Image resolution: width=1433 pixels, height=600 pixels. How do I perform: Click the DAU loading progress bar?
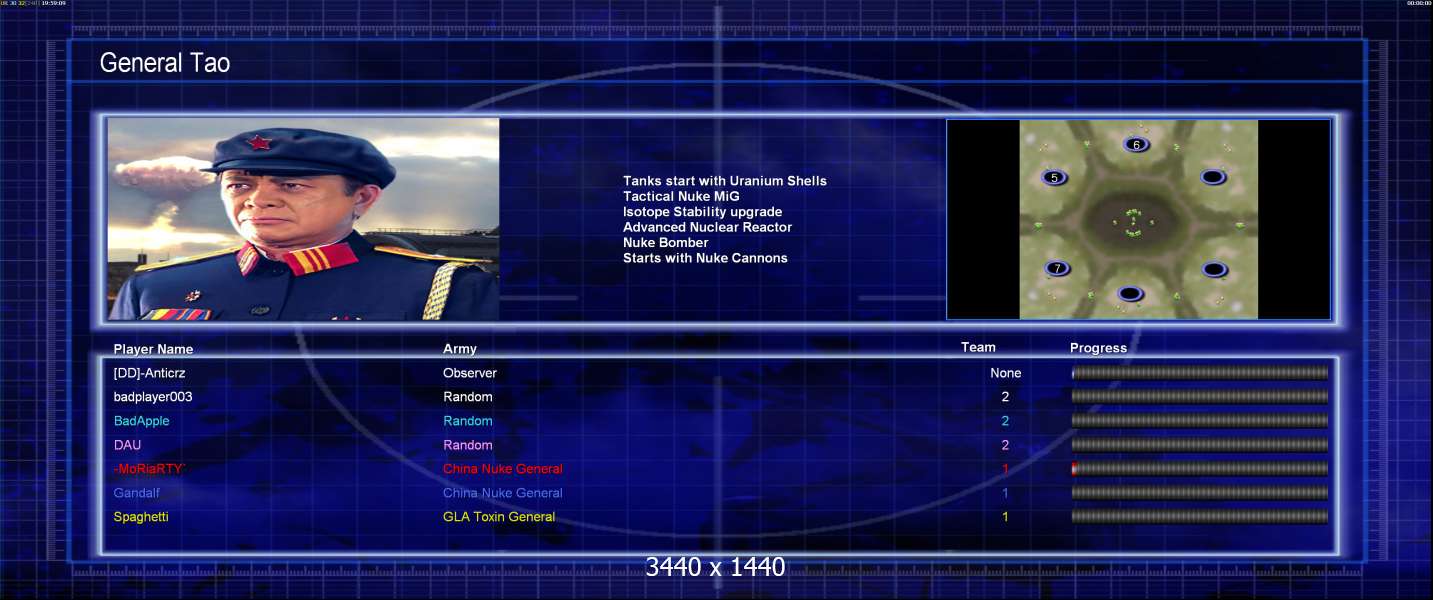pyautogui.click(x=1200, y=445)
